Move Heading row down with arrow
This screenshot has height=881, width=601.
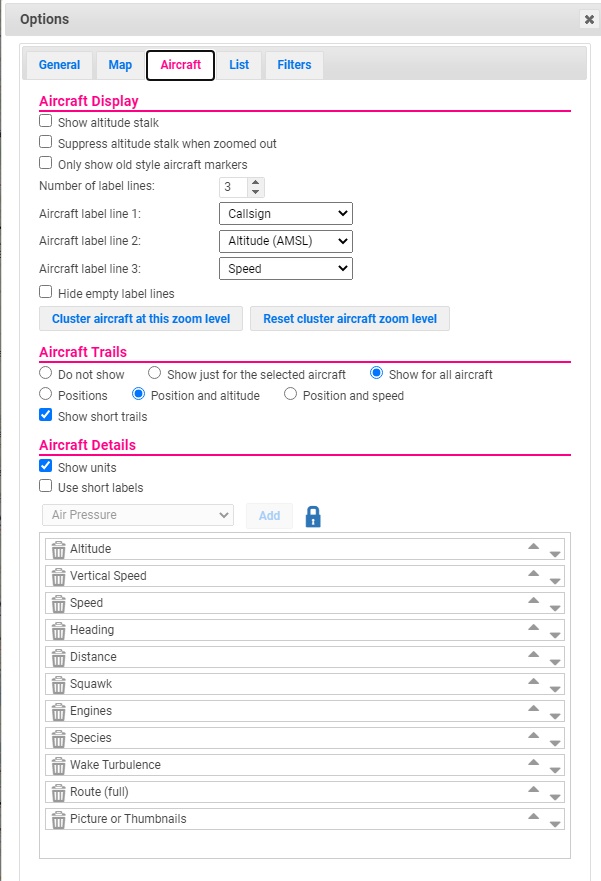click(x=555, y=635)
